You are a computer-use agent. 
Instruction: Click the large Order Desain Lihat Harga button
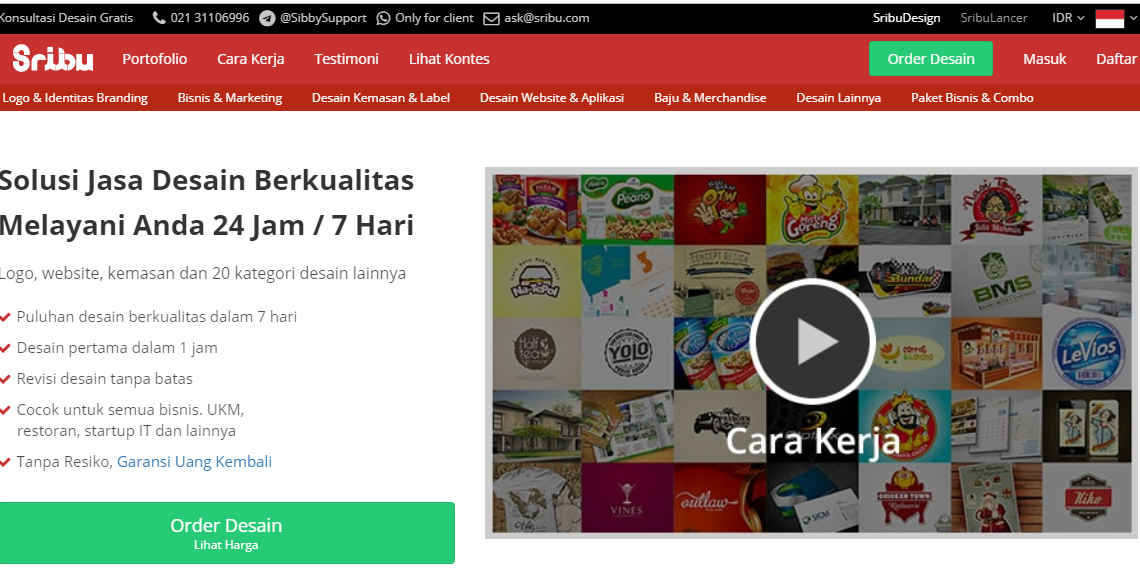(226, 533)
